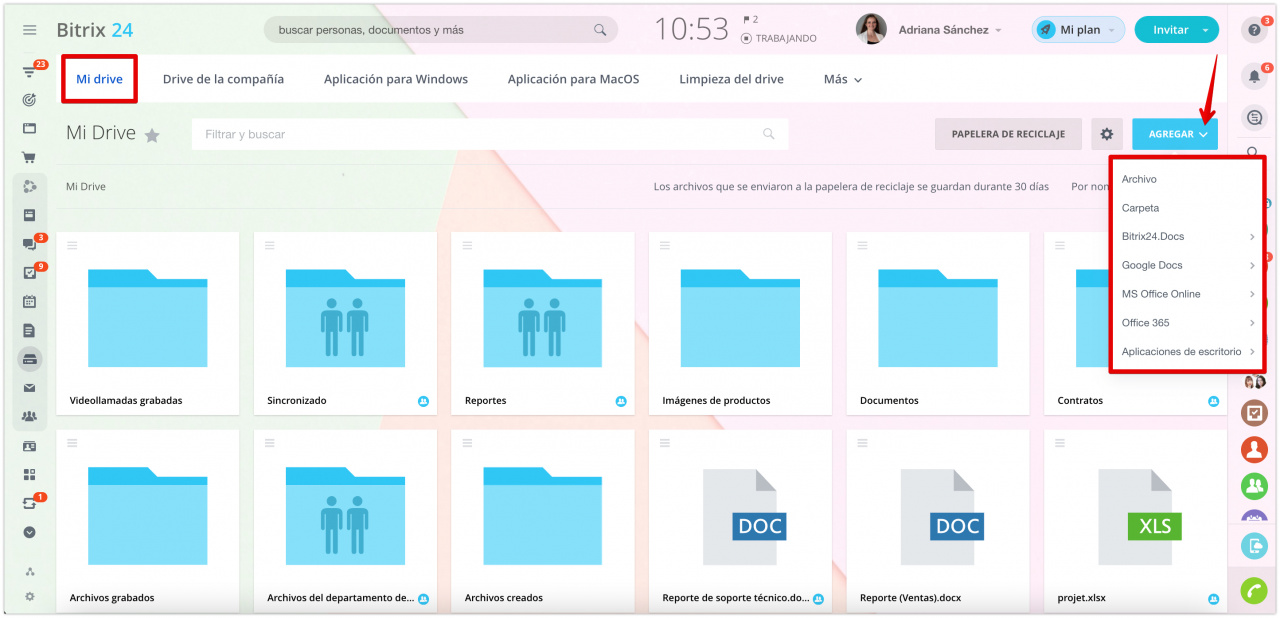Focus the top search bar for people and documents

[440, 30]
